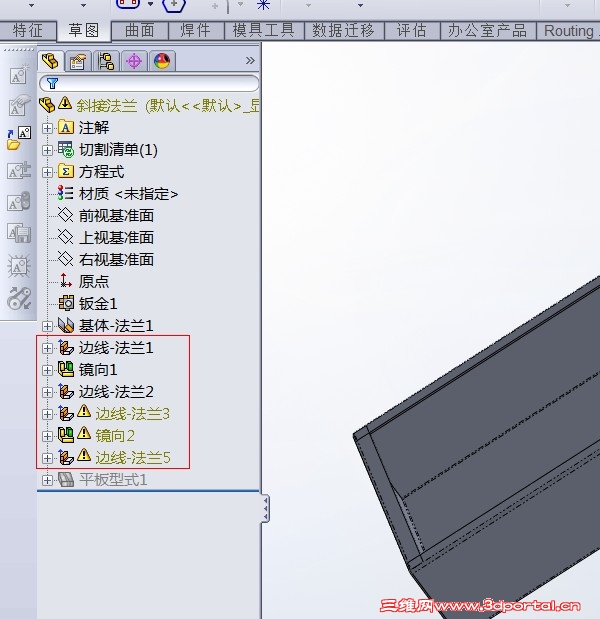
Task: Click the hand-over-annotation sidebar tool
Action: coord(19,105)
